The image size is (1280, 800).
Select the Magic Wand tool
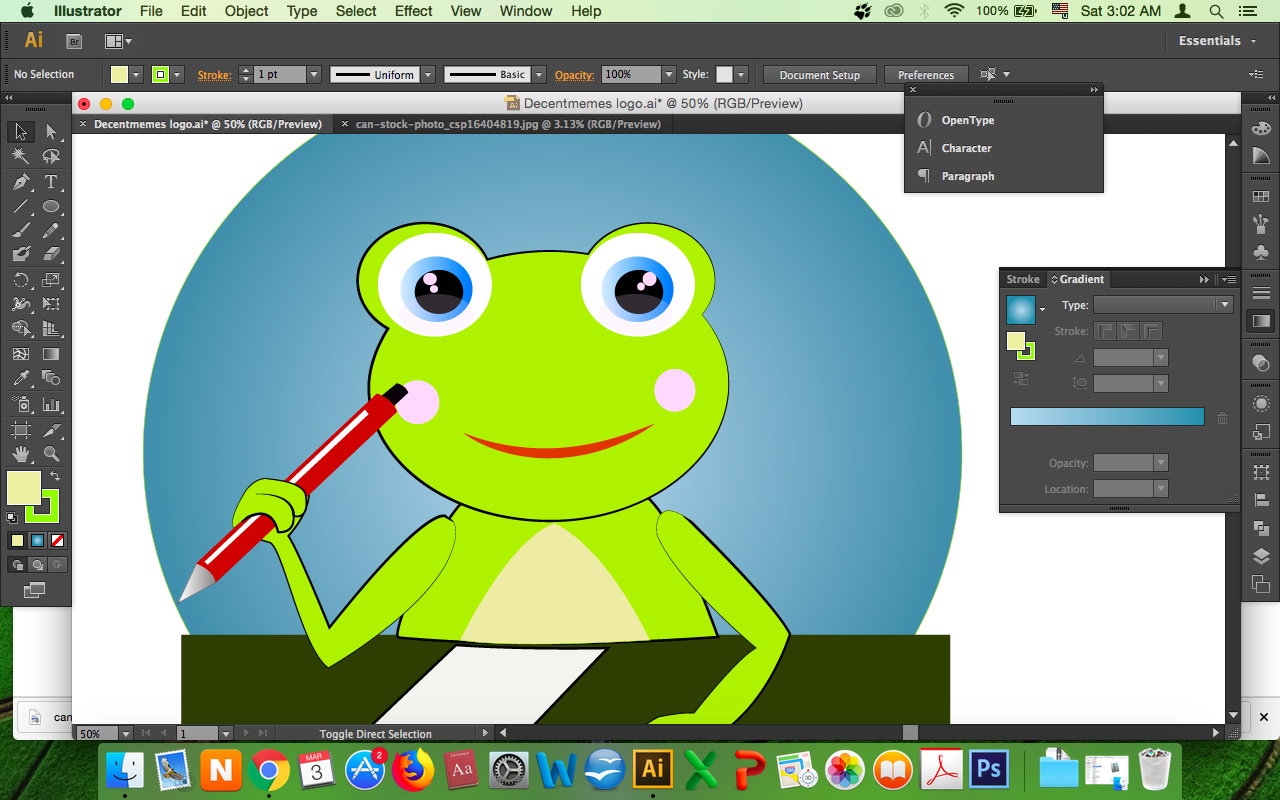pos(20,157)
